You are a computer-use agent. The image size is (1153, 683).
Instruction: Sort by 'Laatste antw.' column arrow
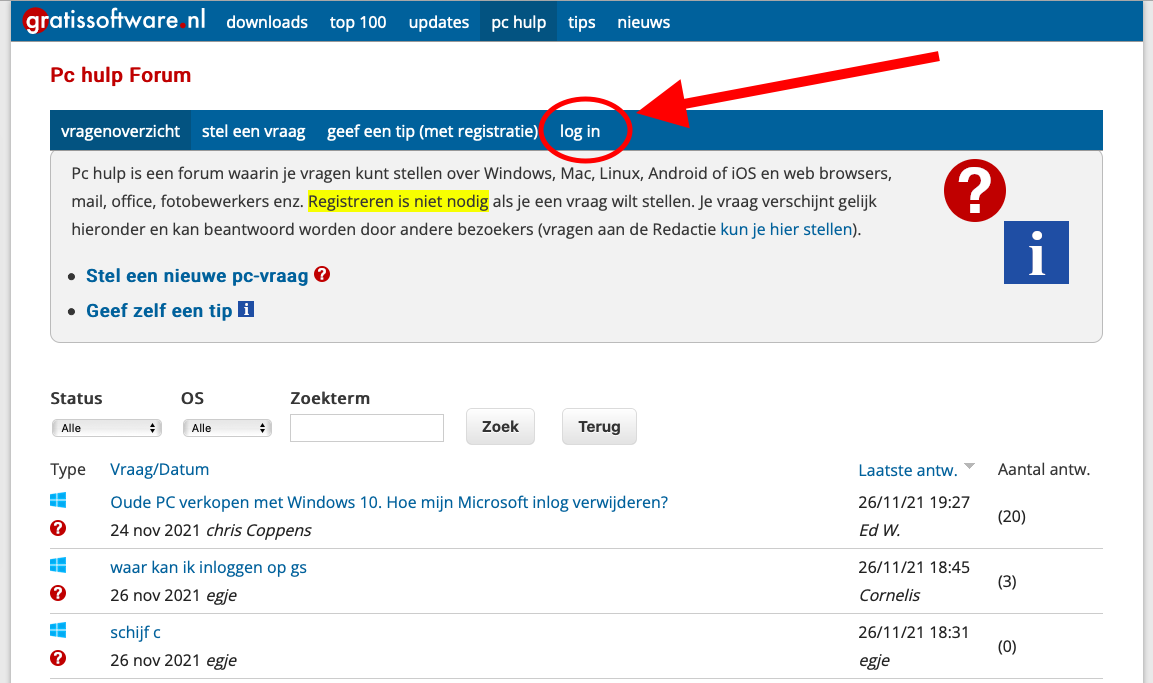coord(969,468)
